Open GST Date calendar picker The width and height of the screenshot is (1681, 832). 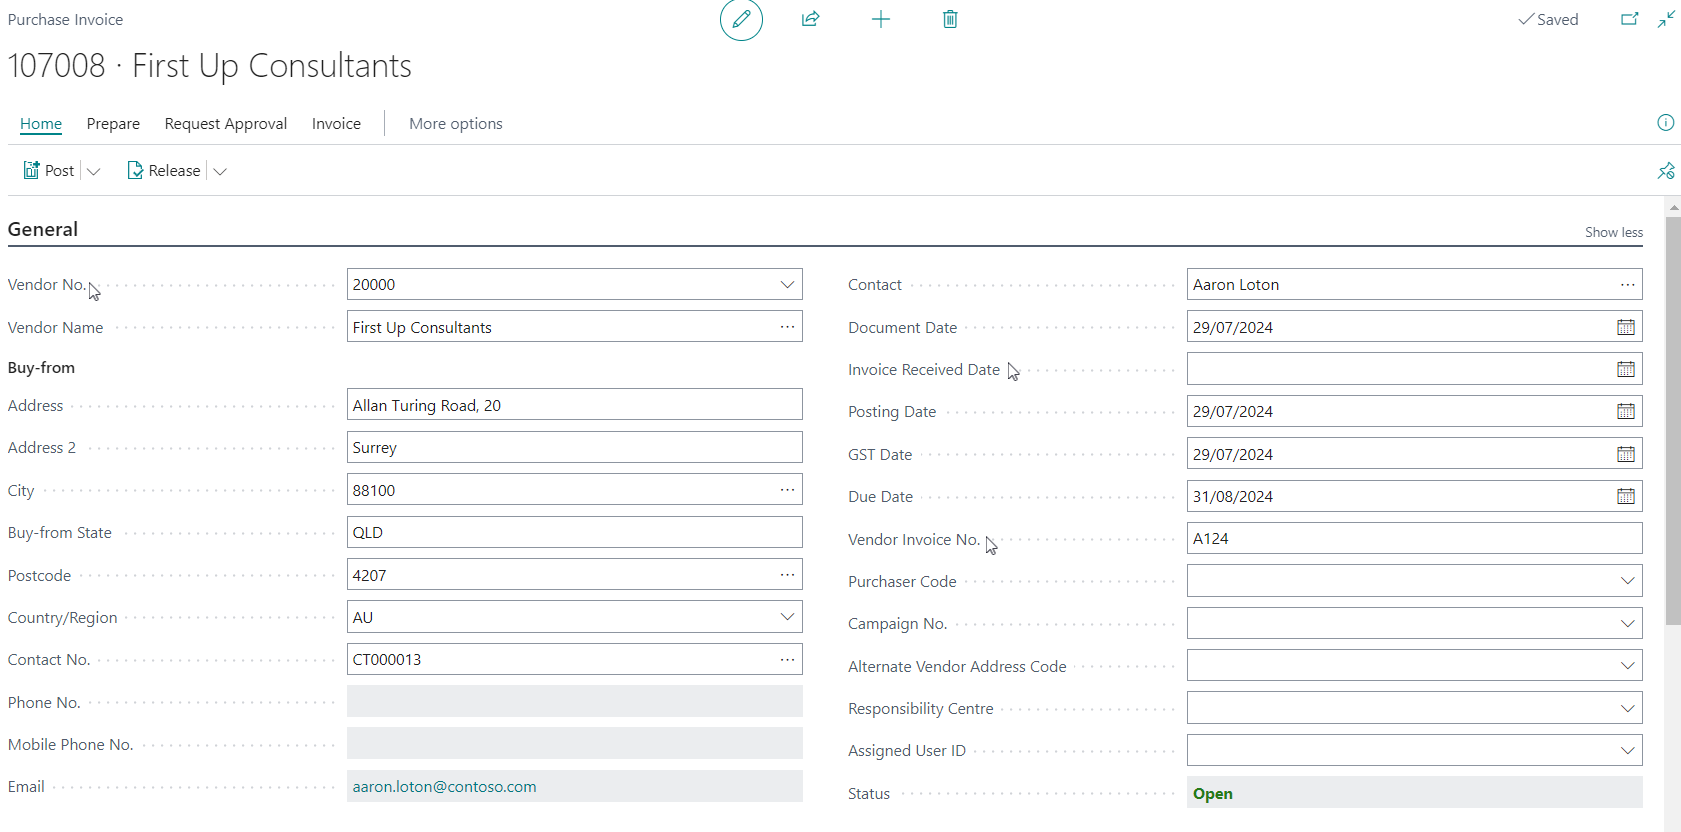click(1626, 454)
